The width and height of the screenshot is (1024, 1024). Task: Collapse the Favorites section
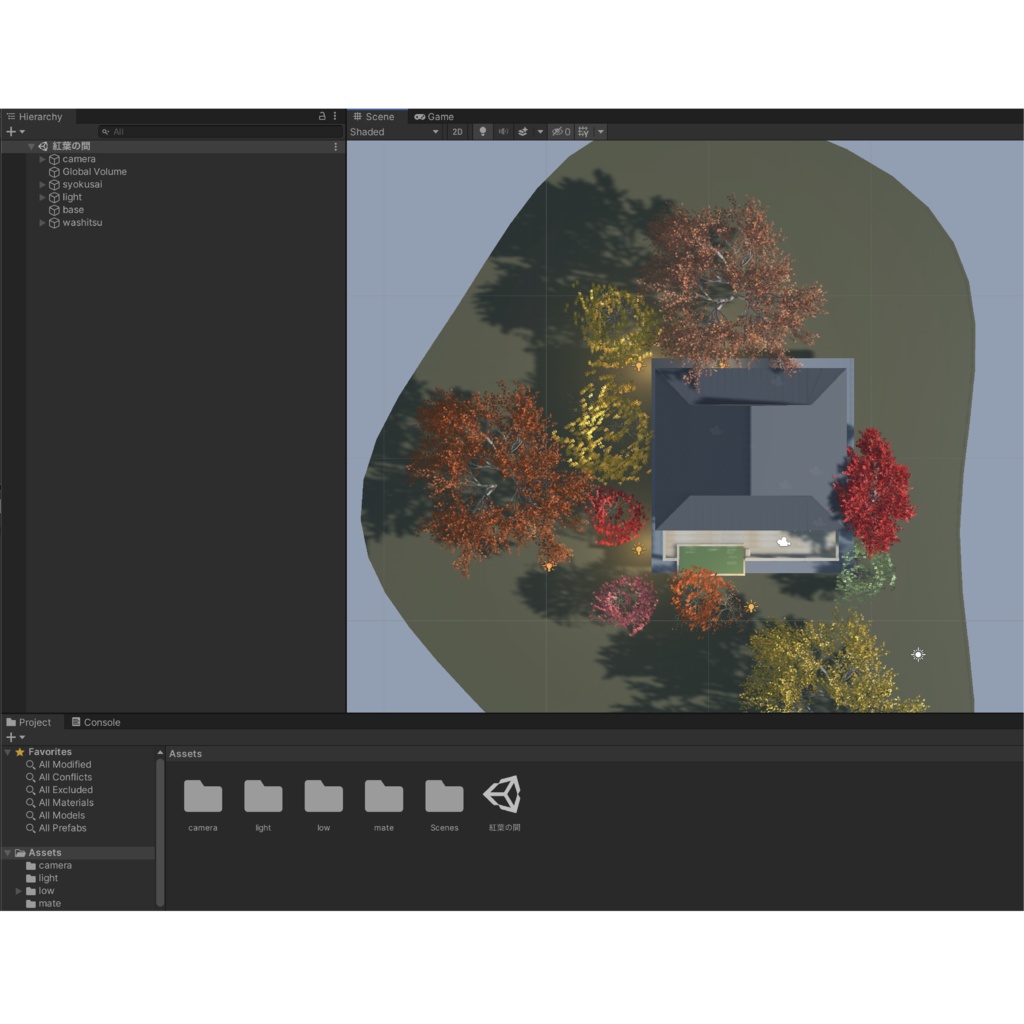8,752
